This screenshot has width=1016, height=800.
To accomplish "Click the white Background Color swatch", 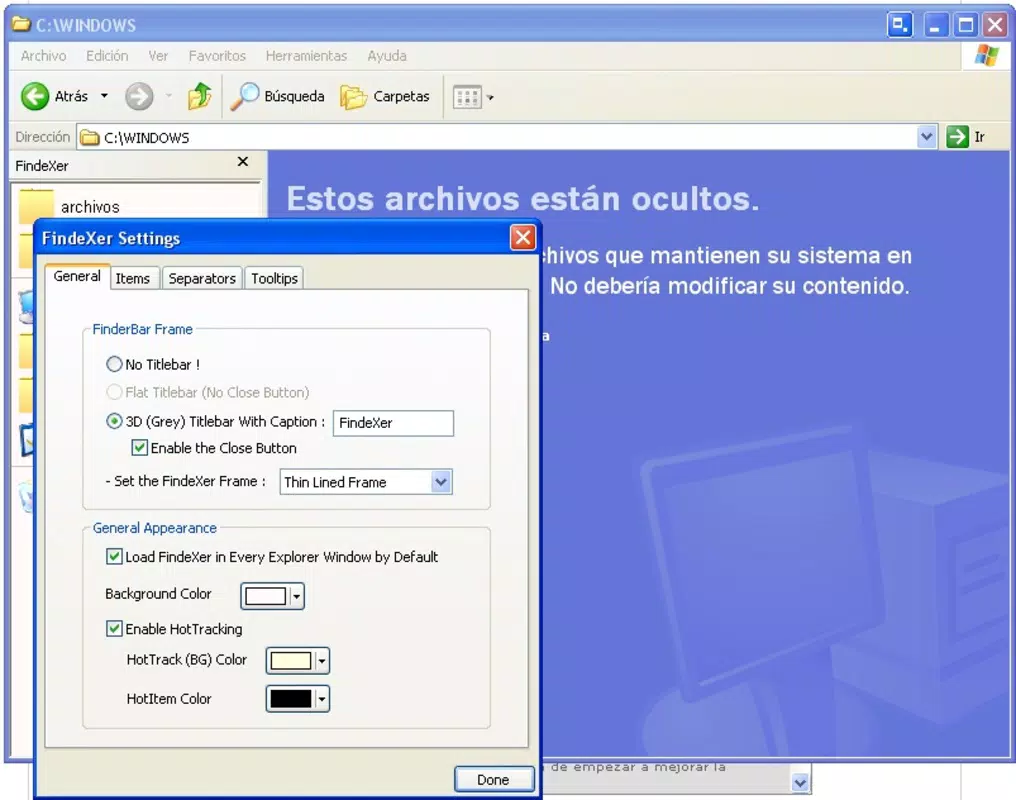I will [266, 596].
